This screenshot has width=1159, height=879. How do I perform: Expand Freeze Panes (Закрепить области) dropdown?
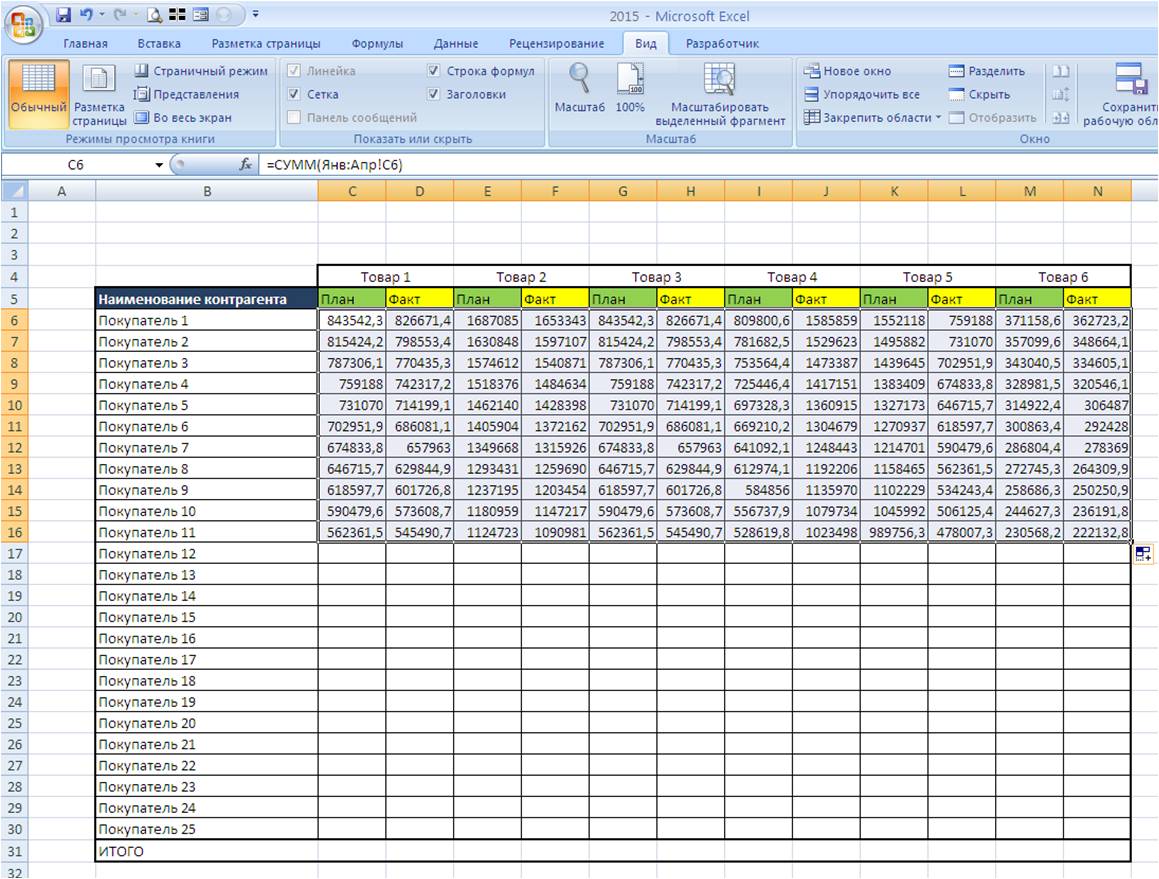pyautogui.click(x=874, y=118)
